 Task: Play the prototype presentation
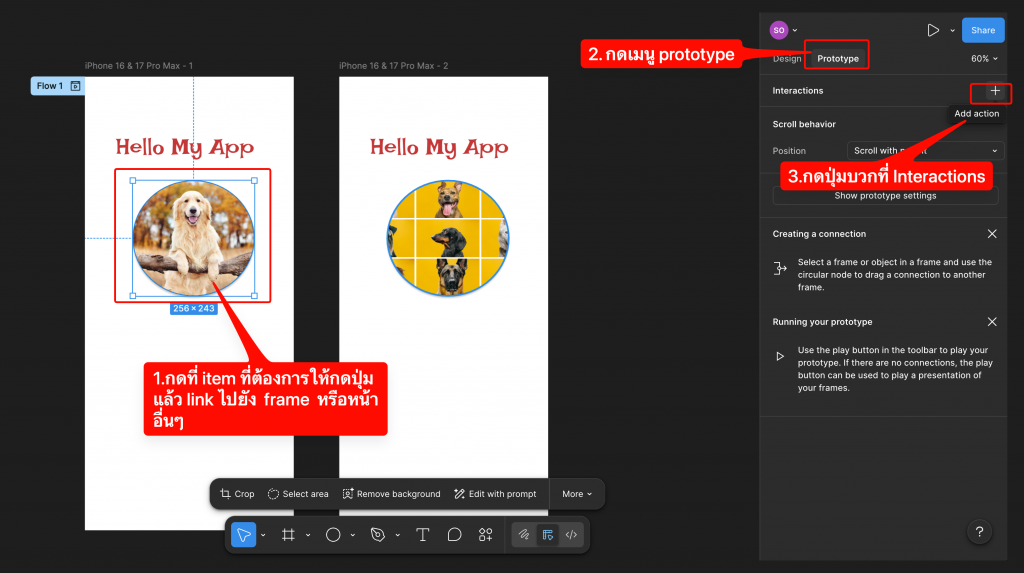pos(932,30)
